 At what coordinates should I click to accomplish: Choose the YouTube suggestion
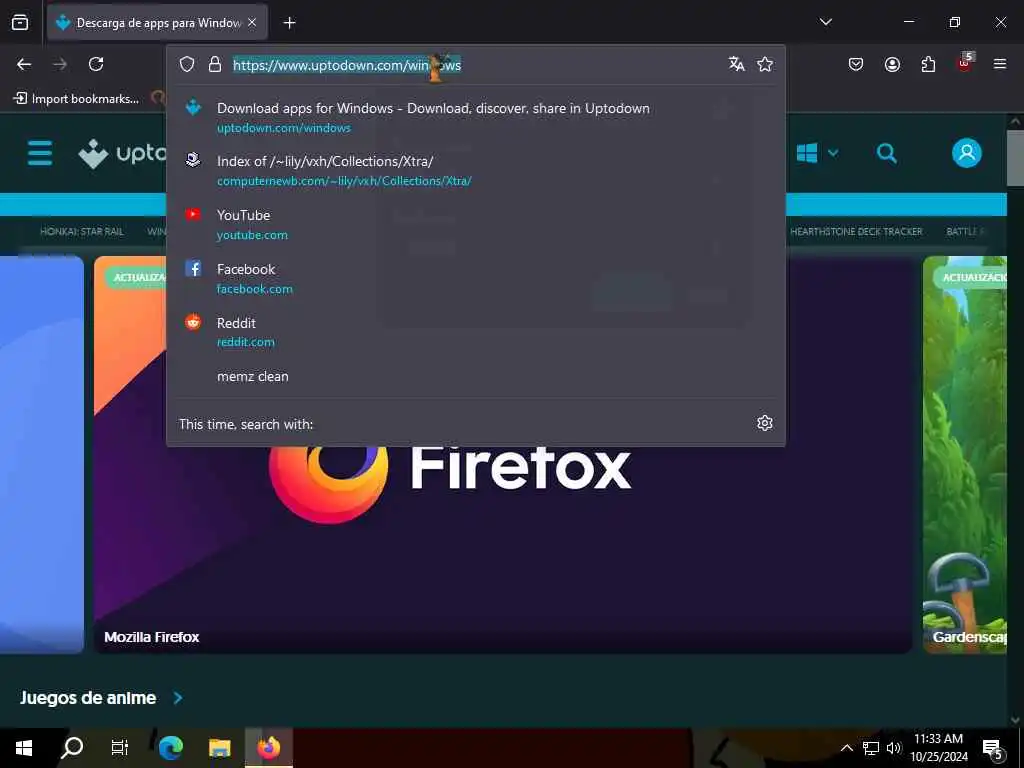pyautogui.click(x=475, y=225)
